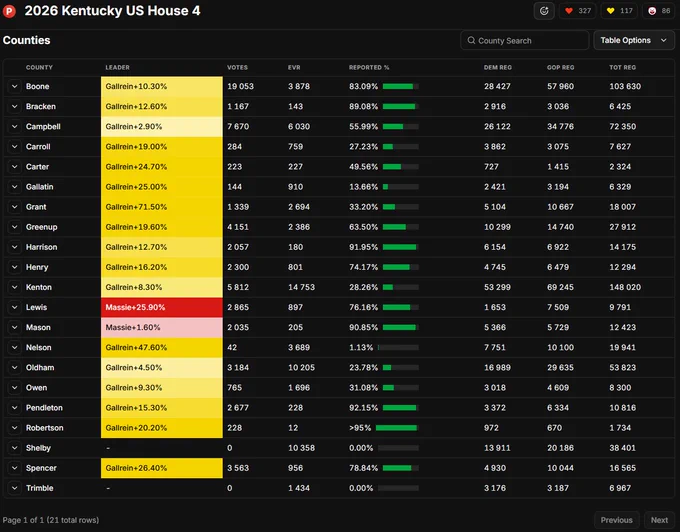Click the Kenton total registration 148 020
The width and height of the screenshot is (680, 532).
625,287
